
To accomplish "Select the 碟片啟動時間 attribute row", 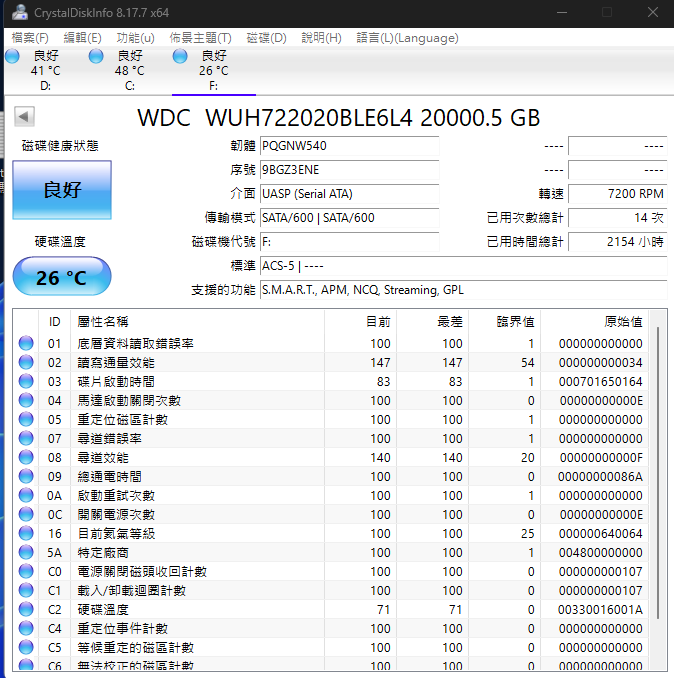I will (x=331, y=381).
